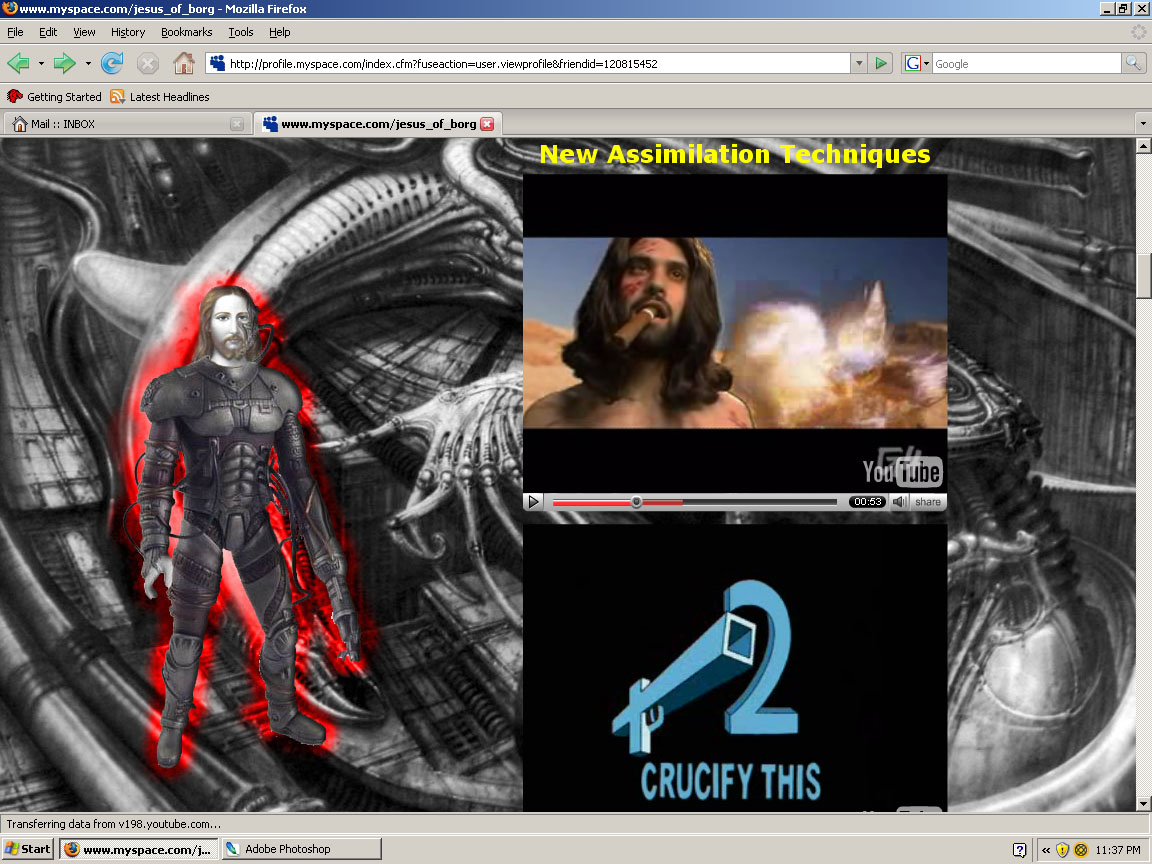1152x864 pixels.
Task: Click the green Go arrow button
Action: (x=880, y=63)
